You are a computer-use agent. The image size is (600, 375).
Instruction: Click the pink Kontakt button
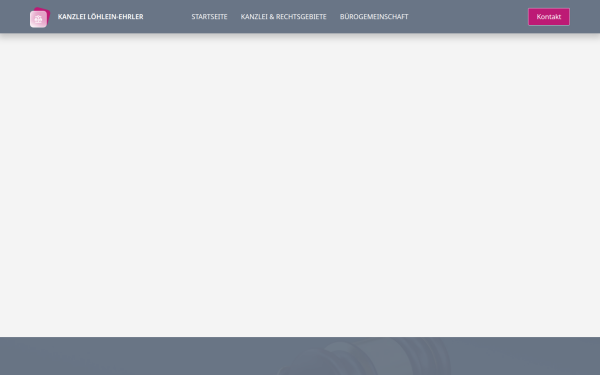click(549, 17)
